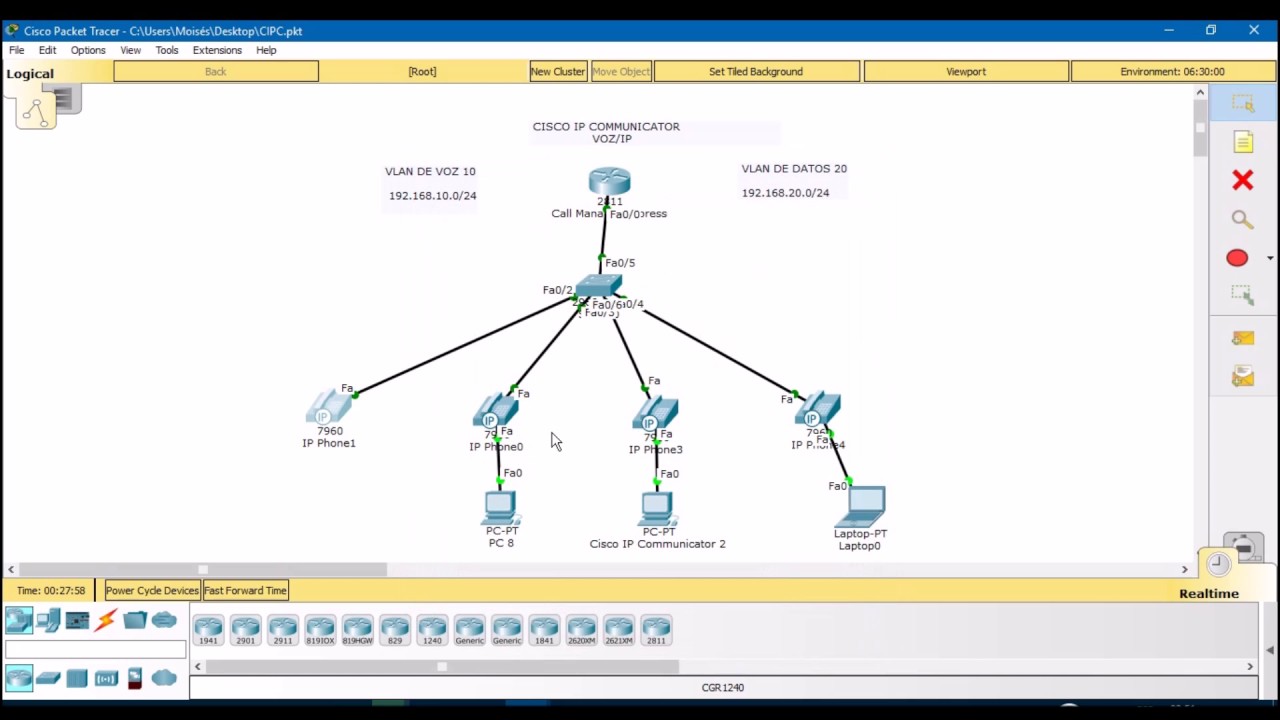Open Cisco IP Communicator 2 PC
The height and width of the screenshot is (720, 1280).
click(x=657, y=508)
